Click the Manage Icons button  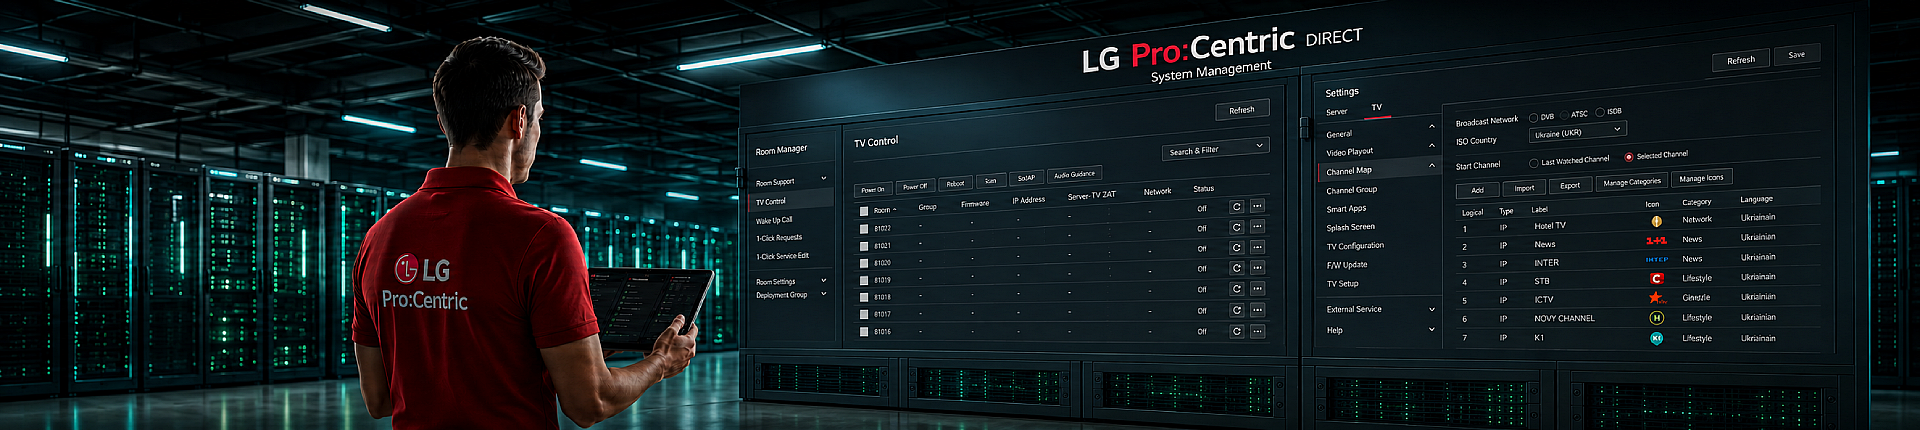[1701, 178]
